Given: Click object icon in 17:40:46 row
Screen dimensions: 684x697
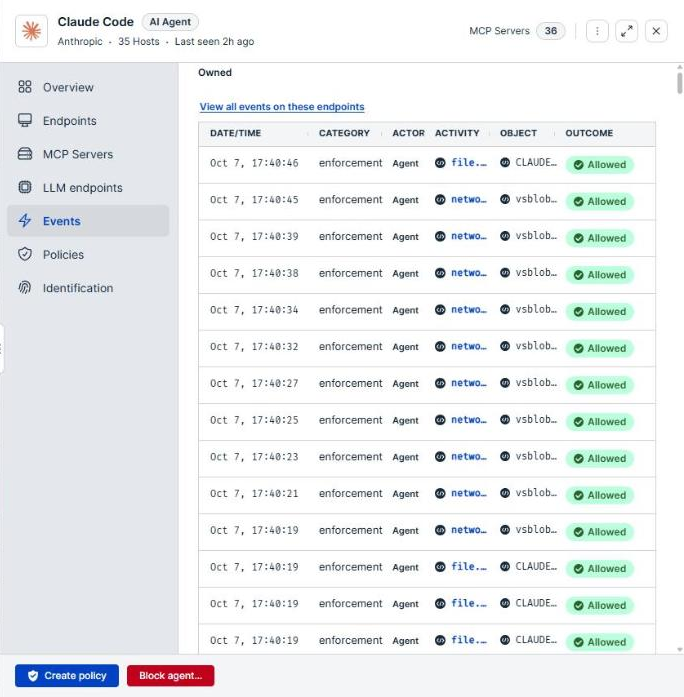Looking at the screenshot, I should tap(505, 163).
